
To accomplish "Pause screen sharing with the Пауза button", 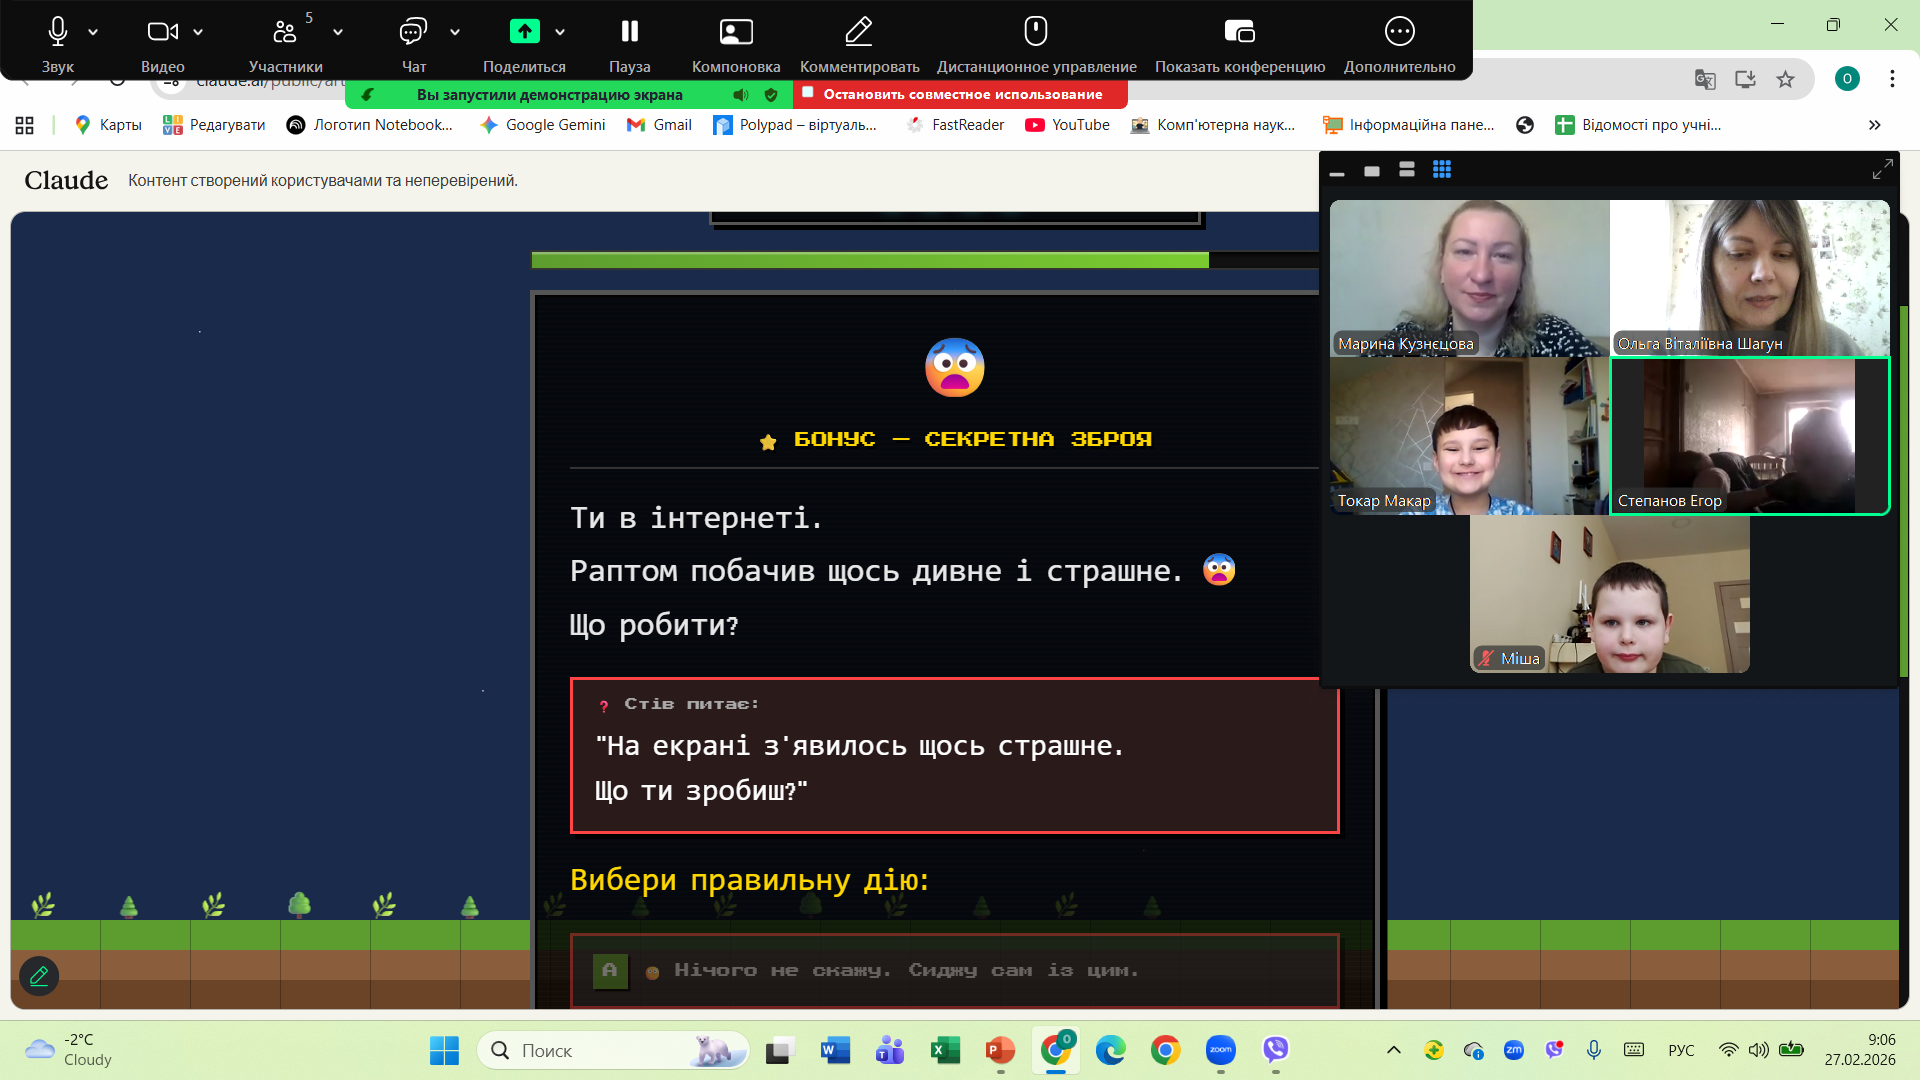I will click(x=629, y=32).
